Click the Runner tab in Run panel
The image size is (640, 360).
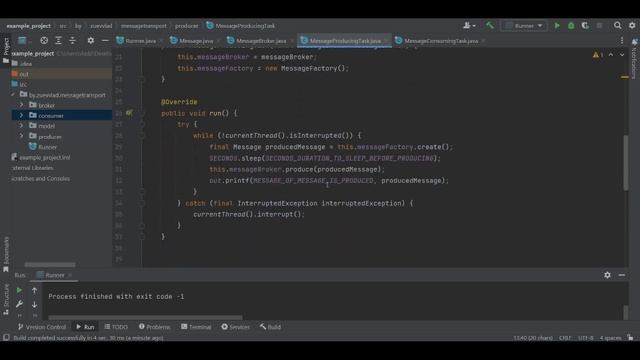(54, 275)
